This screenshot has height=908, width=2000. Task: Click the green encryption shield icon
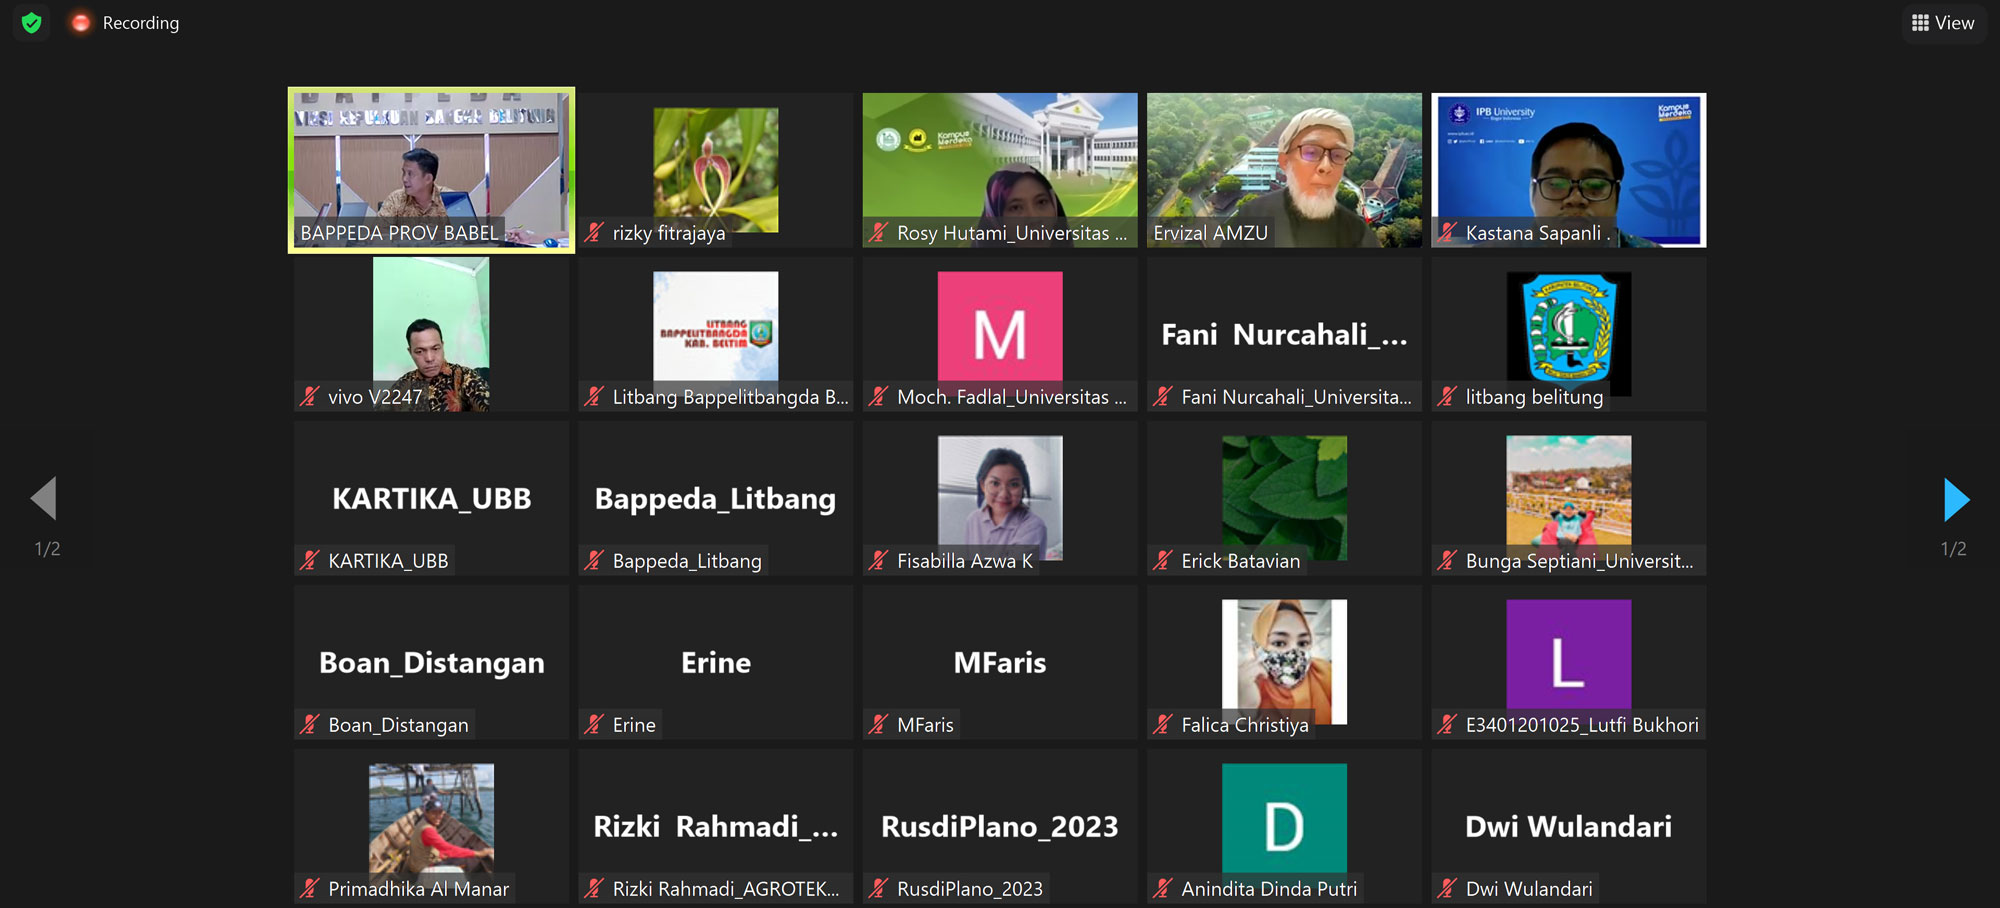pyautogui.click(x=32, y=23)
